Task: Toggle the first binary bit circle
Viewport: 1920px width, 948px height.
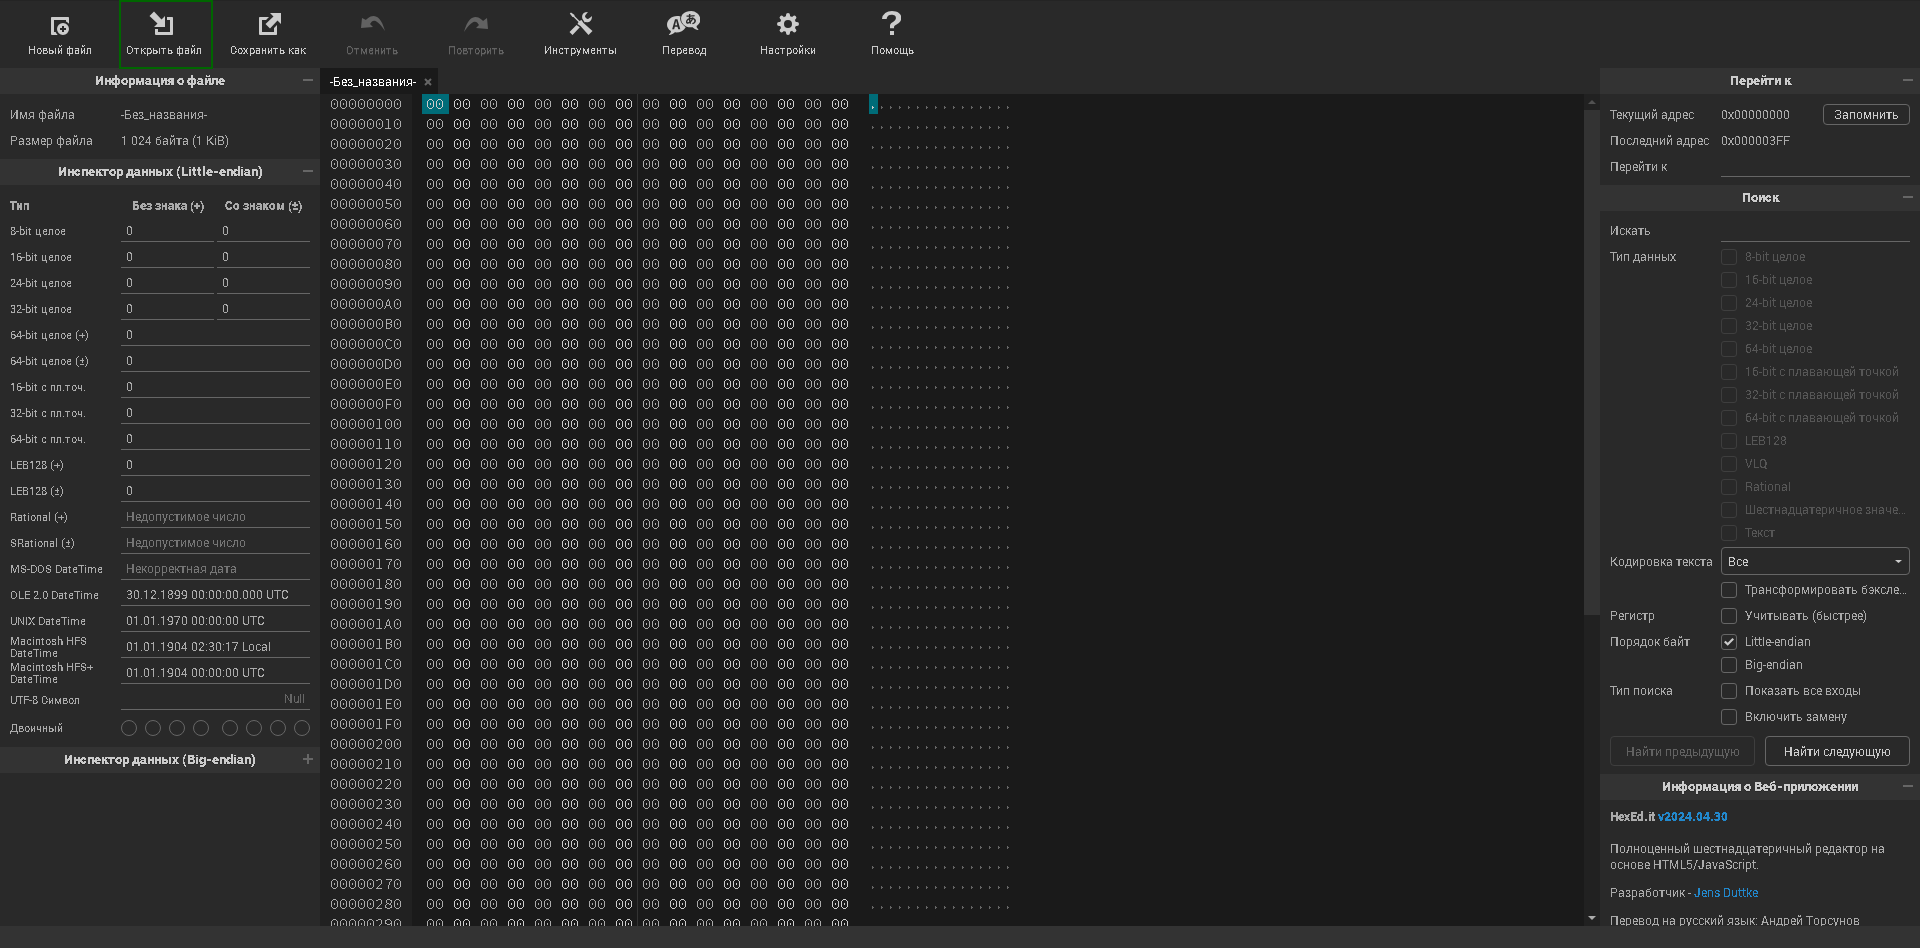Action: (129, 728)
